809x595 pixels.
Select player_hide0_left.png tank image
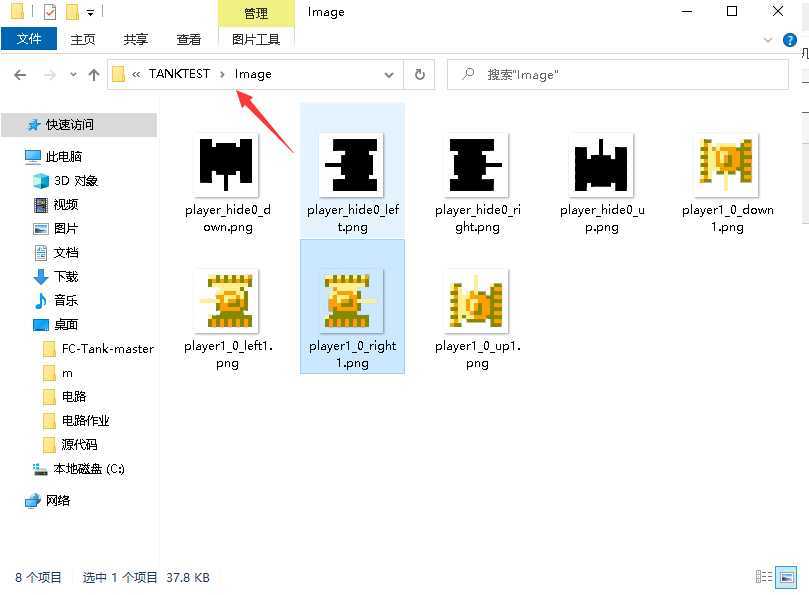(352, 165)
